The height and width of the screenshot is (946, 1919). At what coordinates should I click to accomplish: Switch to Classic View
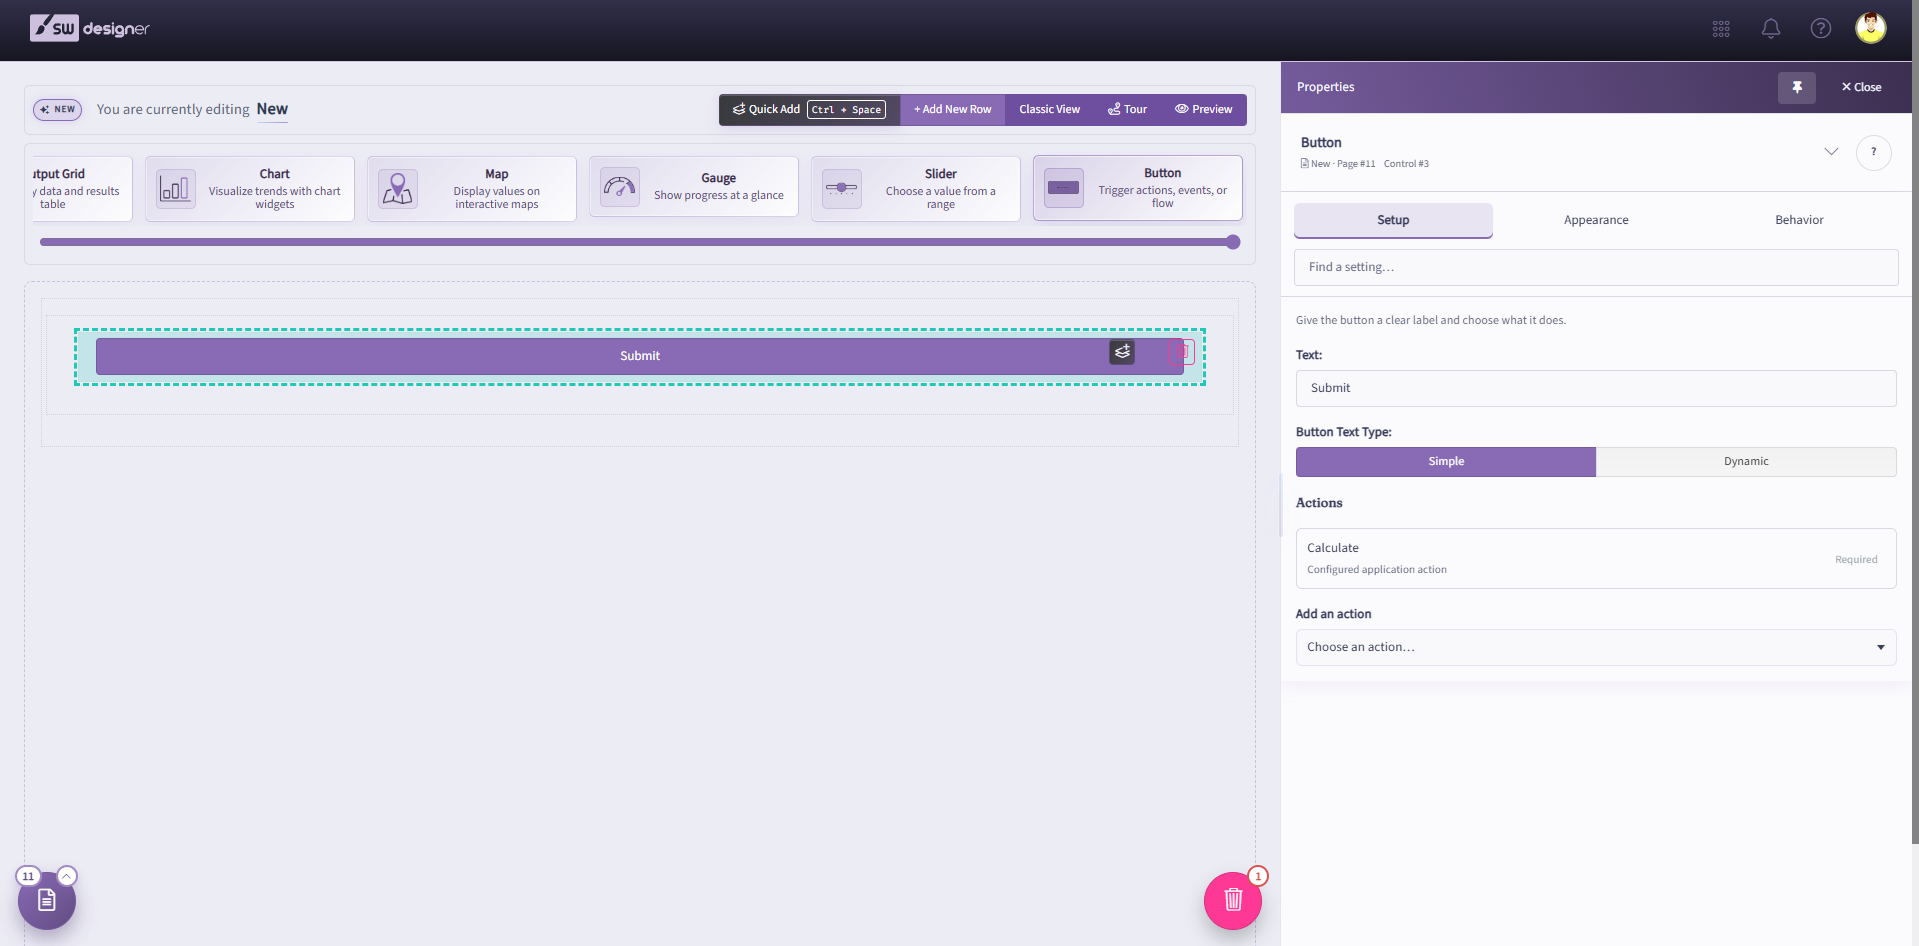click(1049, 110)
